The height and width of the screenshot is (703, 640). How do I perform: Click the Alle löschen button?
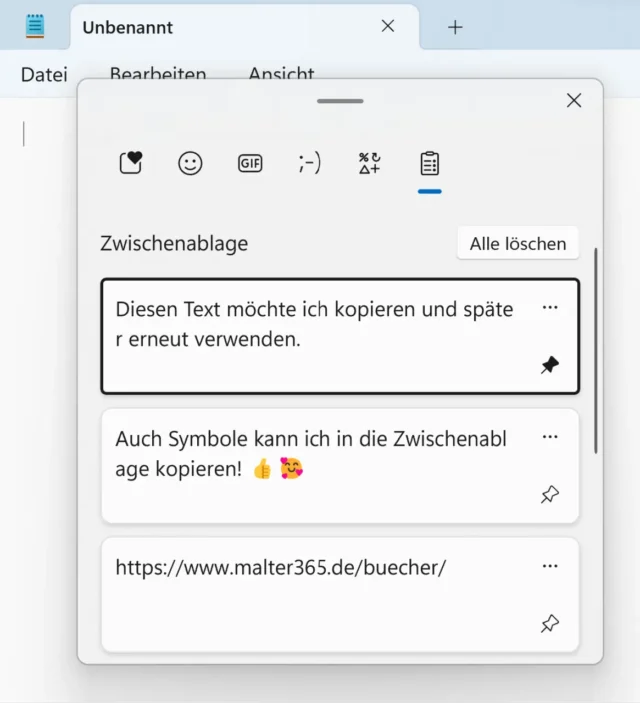pos(517,243)
